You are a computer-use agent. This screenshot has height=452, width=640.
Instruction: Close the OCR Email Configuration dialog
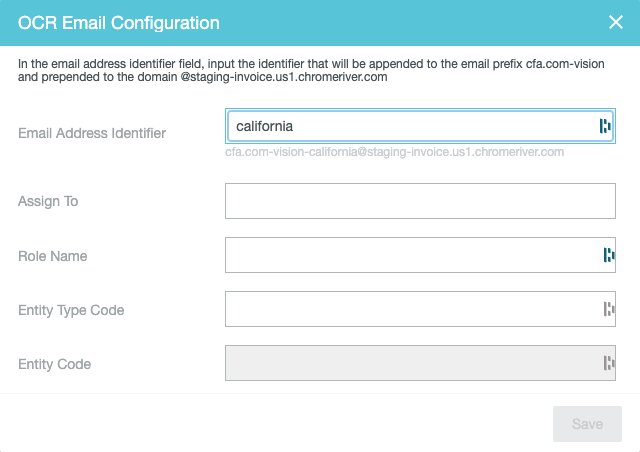616,22
